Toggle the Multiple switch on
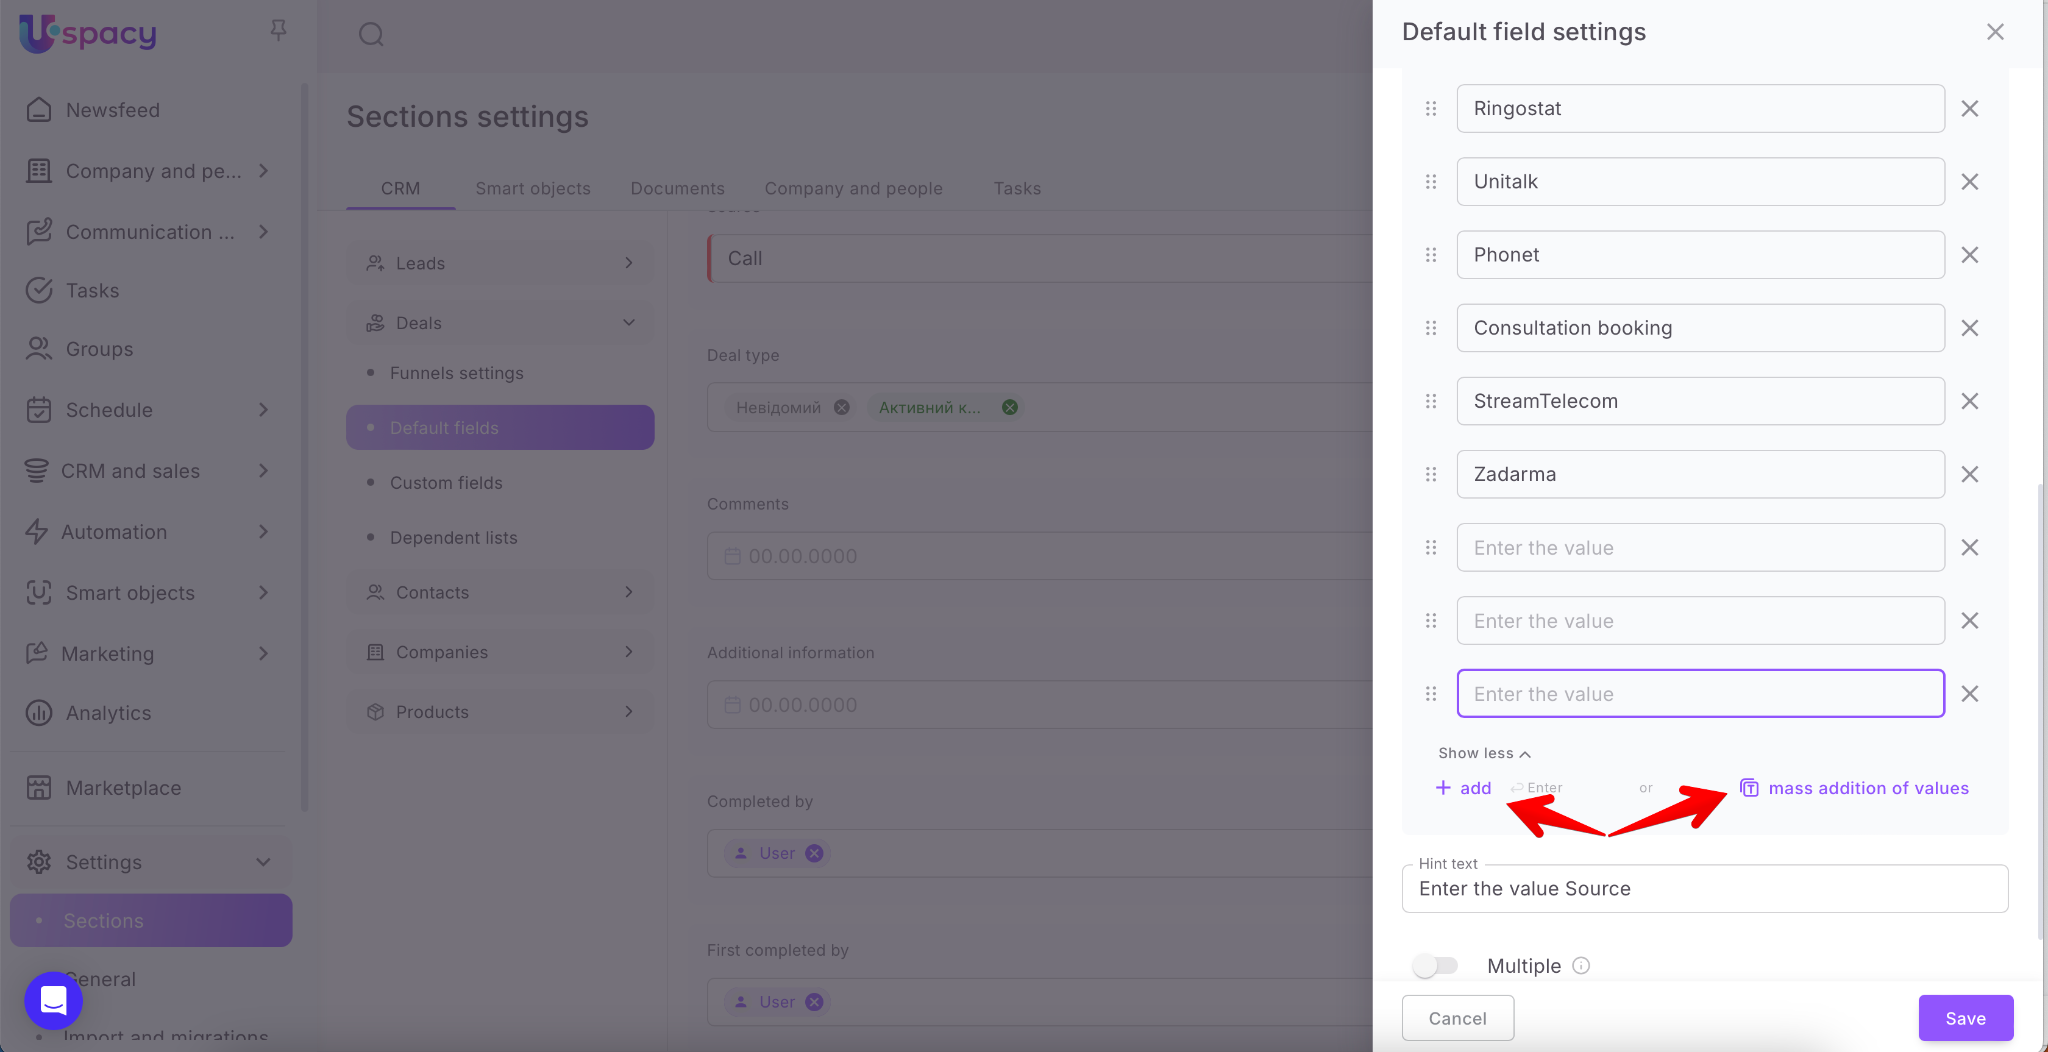The image size is (2048, 1052). (x=1436, y=966)
